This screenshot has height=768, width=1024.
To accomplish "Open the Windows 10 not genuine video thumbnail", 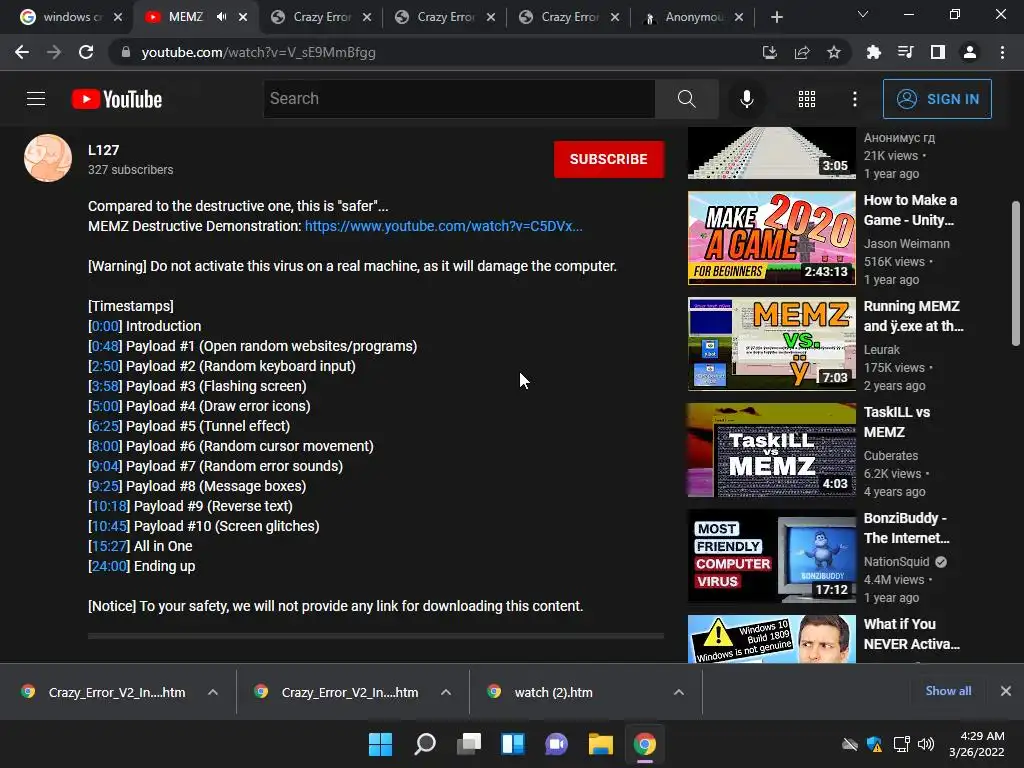I will pyautogui.click(x=771, y=639).
